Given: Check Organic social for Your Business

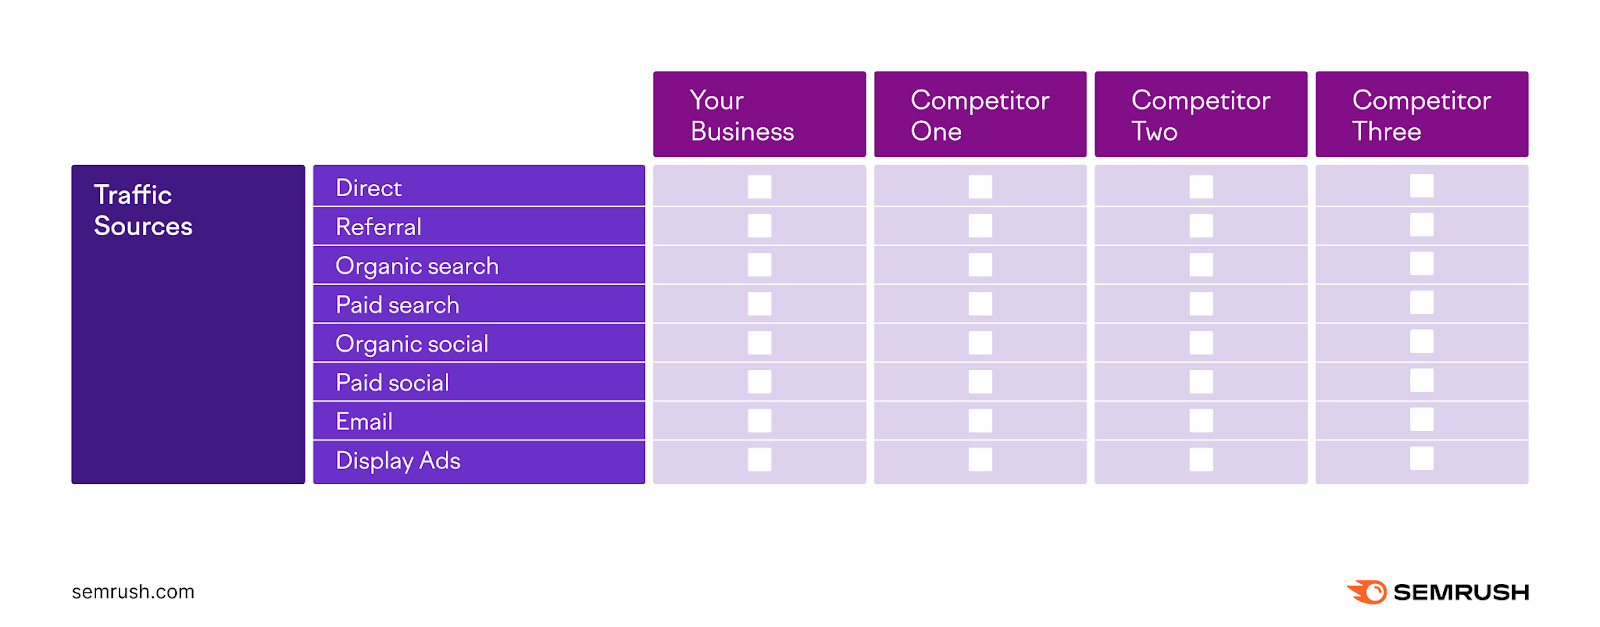Looking at the screenshot, I should (760, 343).
